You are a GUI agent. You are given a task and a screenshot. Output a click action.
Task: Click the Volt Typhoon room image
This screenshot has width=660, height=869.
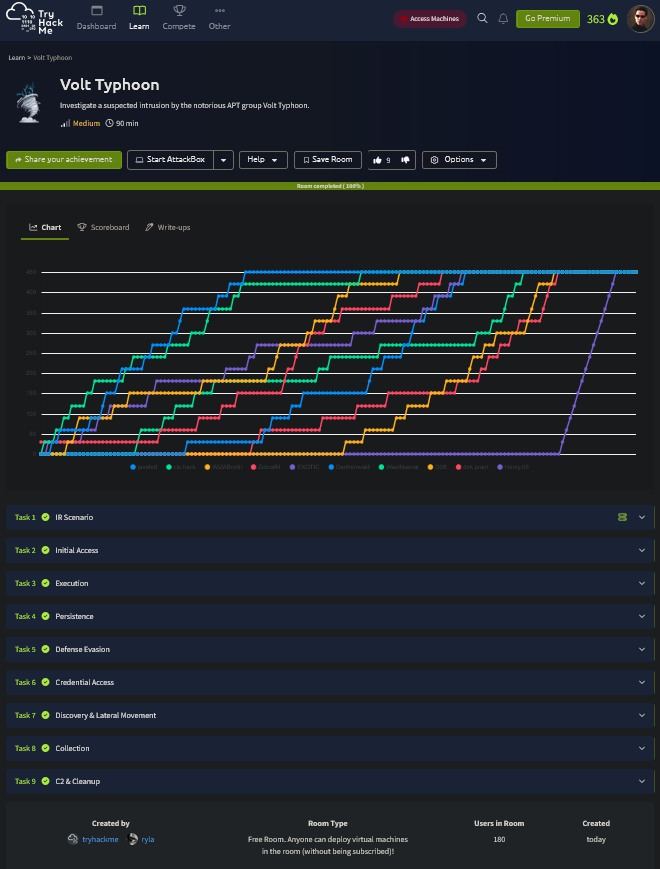coord(30,103)
